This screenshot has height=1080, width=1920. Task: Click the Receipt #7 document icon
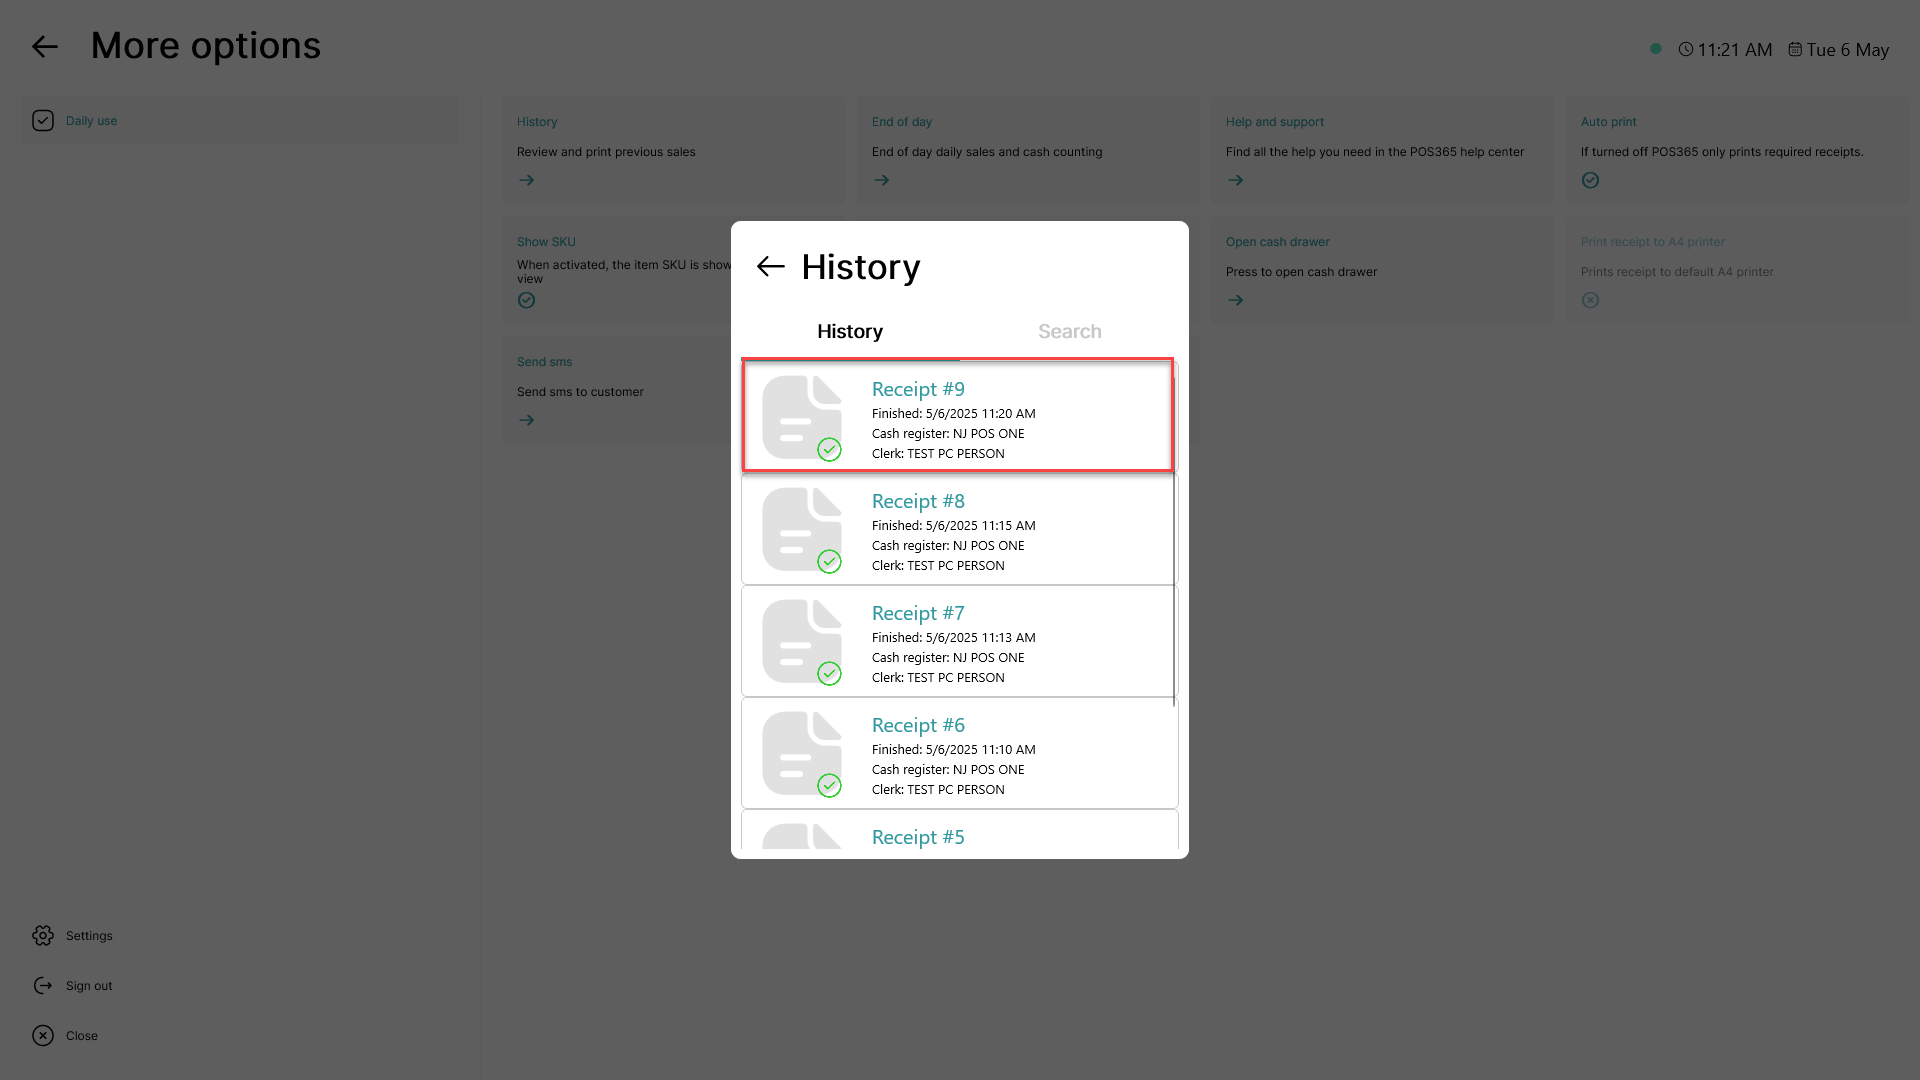802,642
